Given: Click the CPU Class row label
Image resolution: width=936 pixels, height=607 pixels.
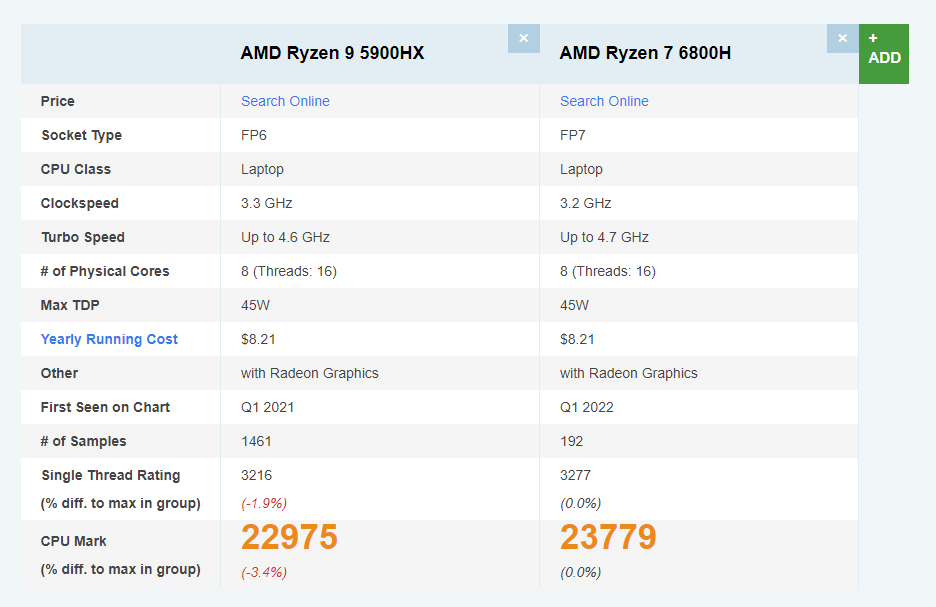Looking at the screenshot, I should pyautogui.click(x=76, y=169).
